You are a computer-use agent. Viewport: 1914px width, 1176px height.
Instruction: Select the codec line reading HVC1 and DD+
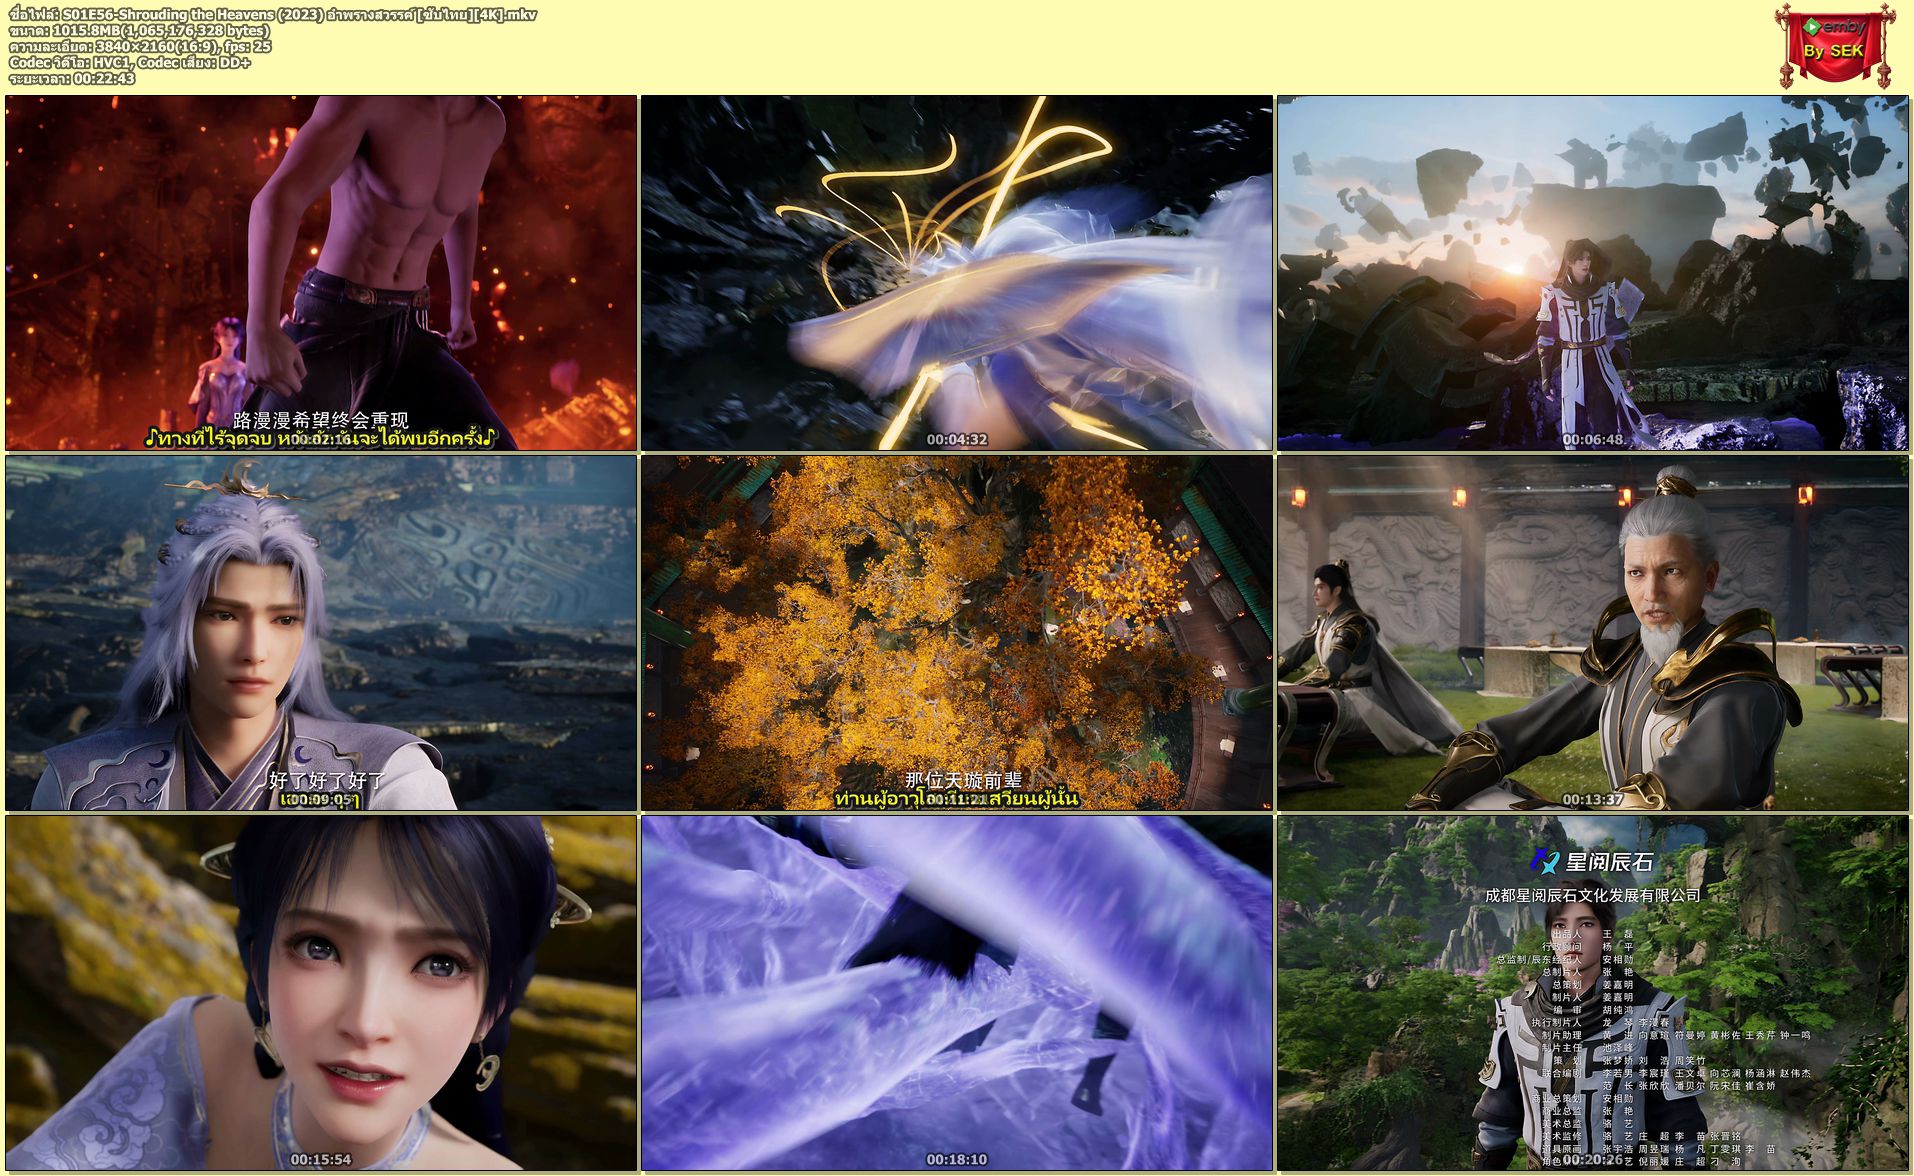[129, 62]
